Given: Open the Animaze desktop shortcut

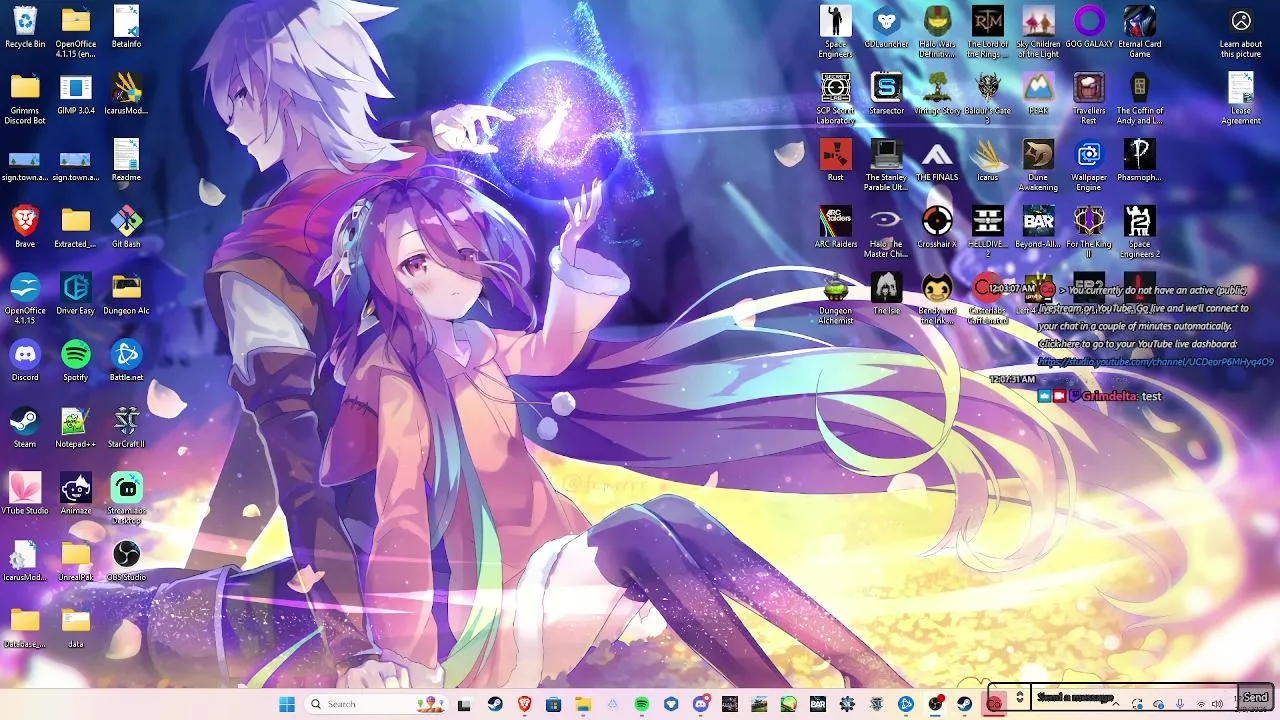Looking at the screenshot, I should coord(75,495).
